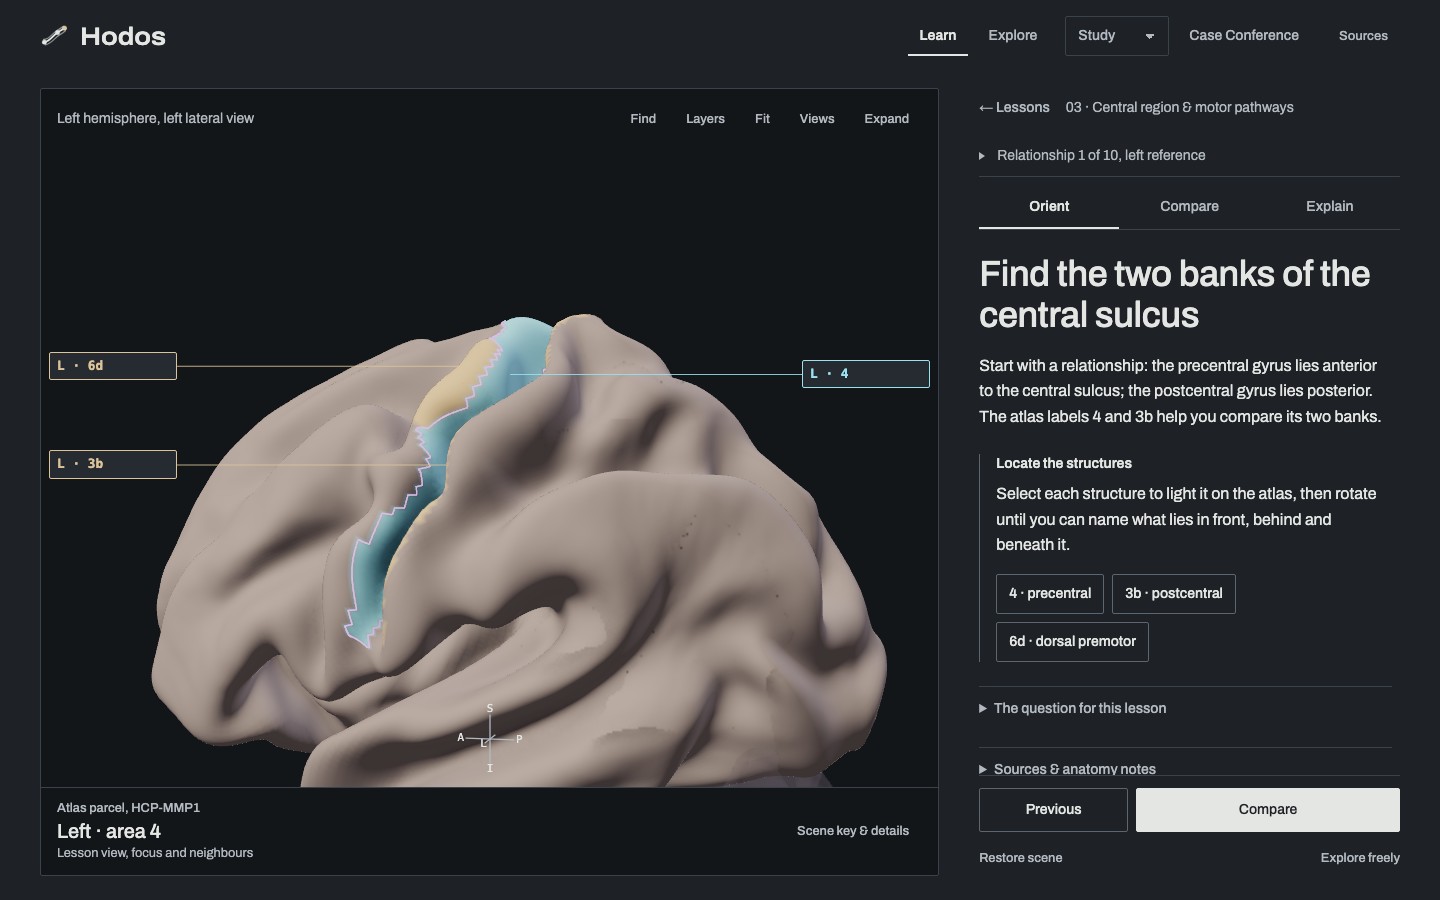
Task: Click the Hodos logo icon
Action: pos(54,36)
